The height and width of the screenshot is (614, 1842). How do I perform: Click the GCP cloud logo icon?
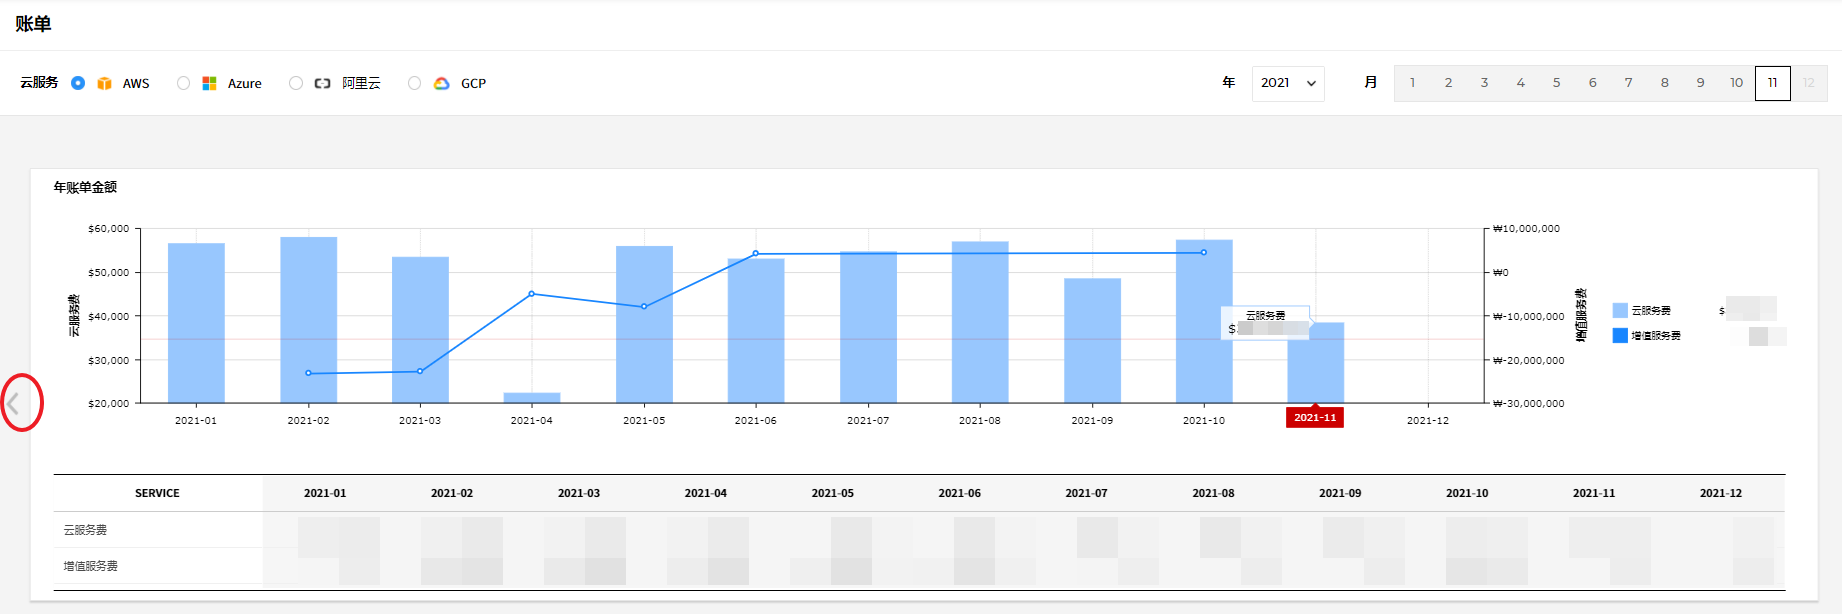coord(441,84)
